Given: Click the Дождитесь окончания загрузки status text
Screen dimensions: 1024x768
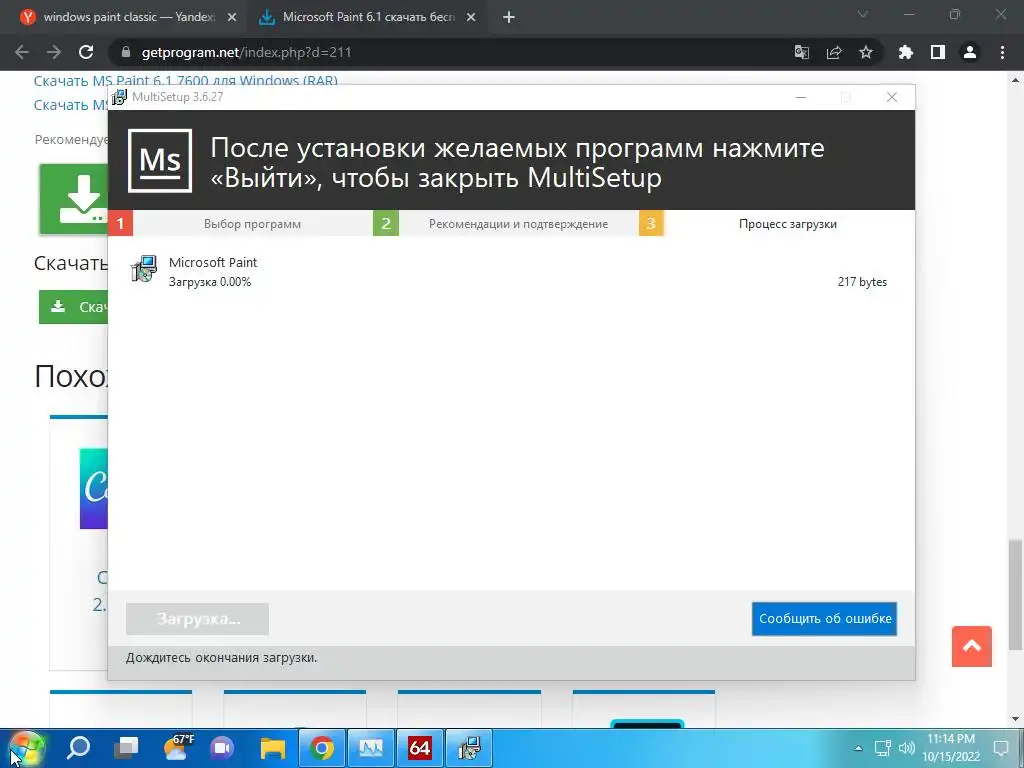Looking at the screenshot, I should click(x=221, y=658).
